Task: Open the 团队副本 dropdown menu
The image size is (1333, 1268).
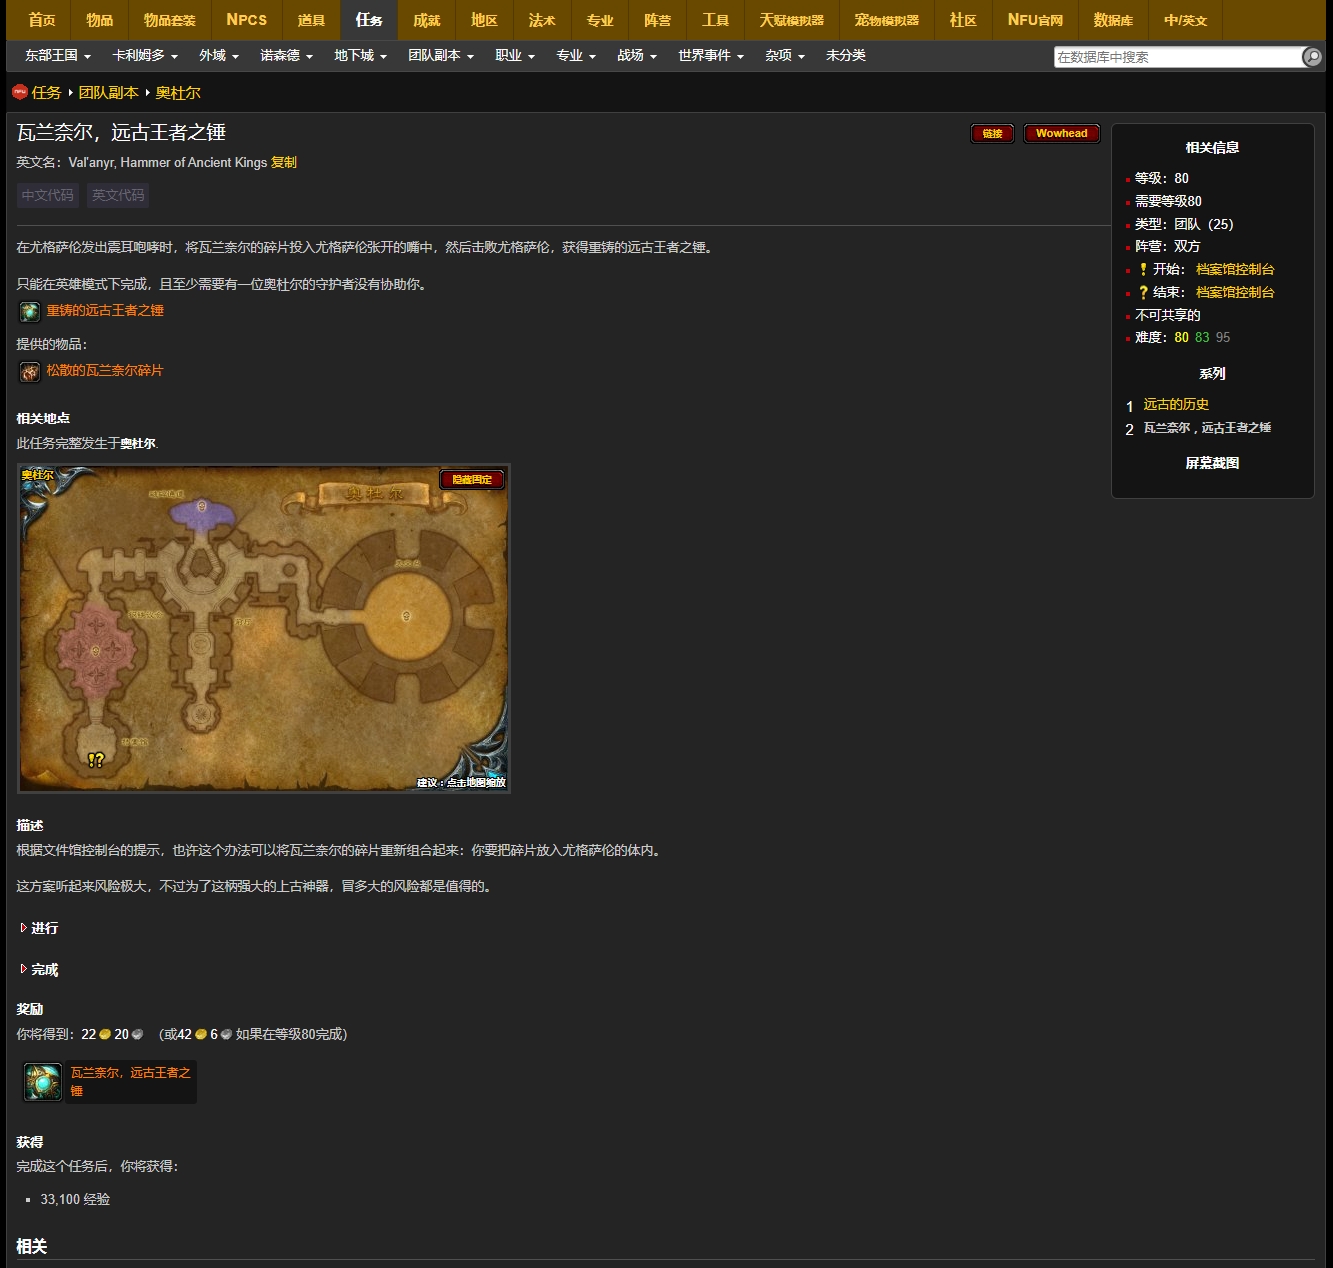Action: pyautogui.click(x=440, y=56)
